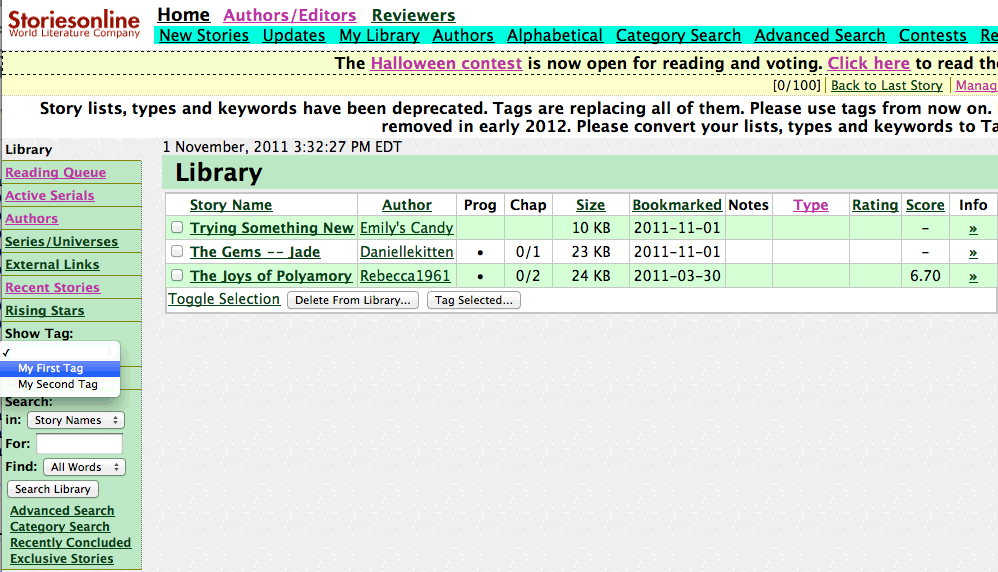Open New Stories menu item
998x572 pixels.
pos(204,36)
